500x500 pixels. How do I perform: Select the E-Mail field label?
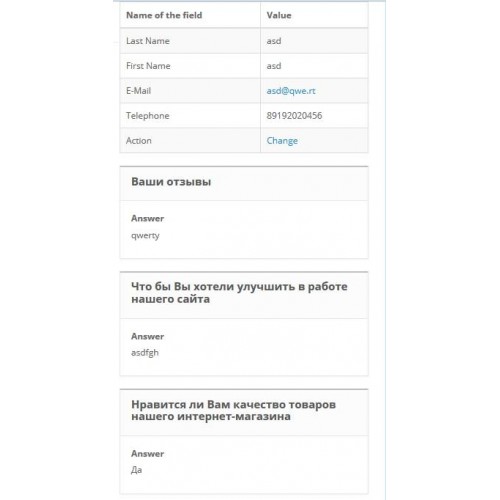[138, 91]
